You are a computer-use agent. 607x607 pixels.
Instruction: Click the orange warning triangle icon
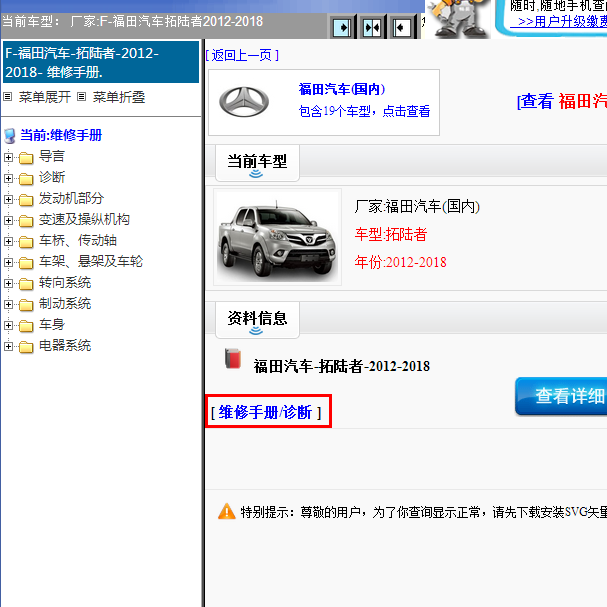pyautogui.click(x=227, y=511)
